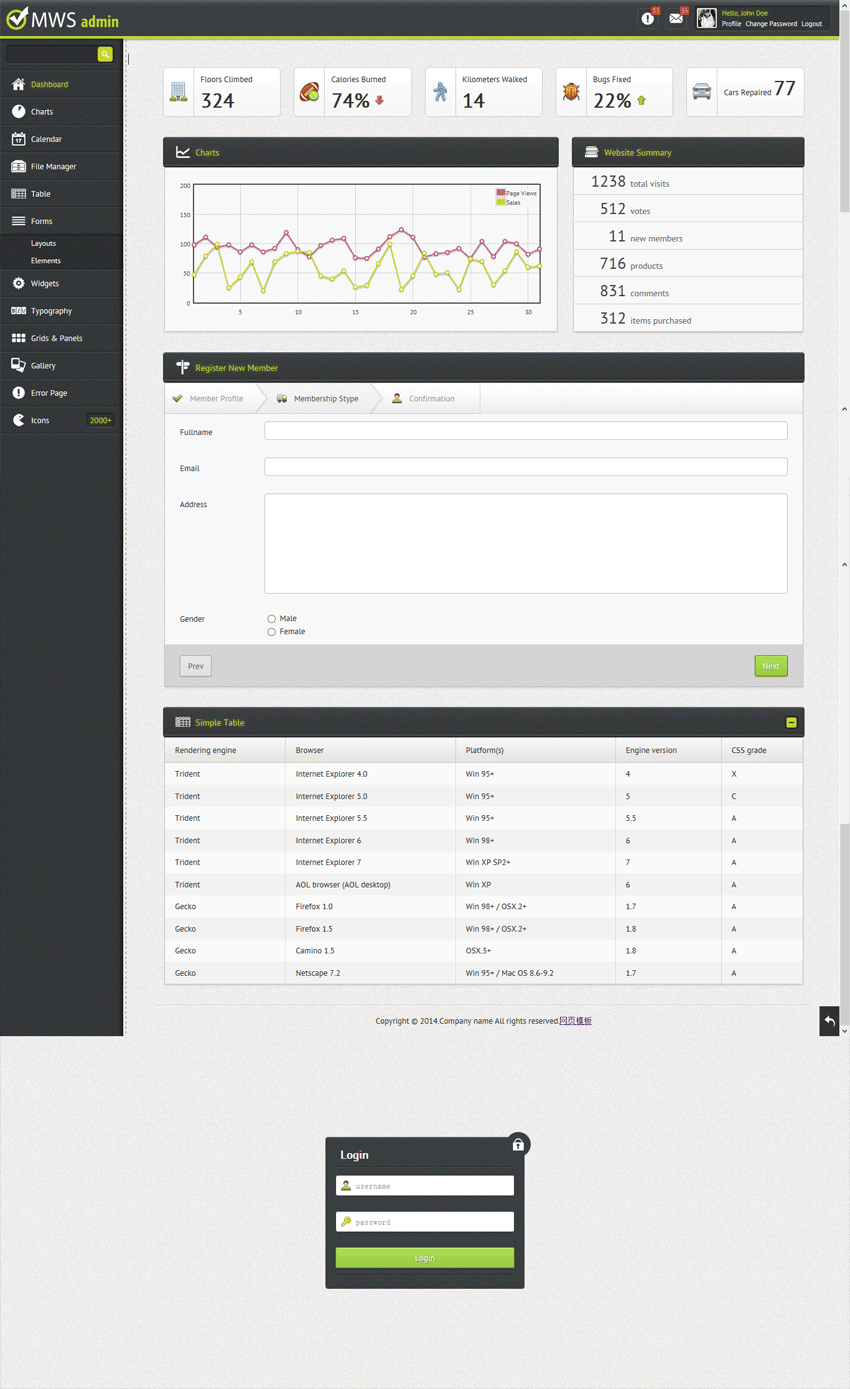850x1389 pixels.
Task: Select the Male radio button
Action: (x=271, y=619)
